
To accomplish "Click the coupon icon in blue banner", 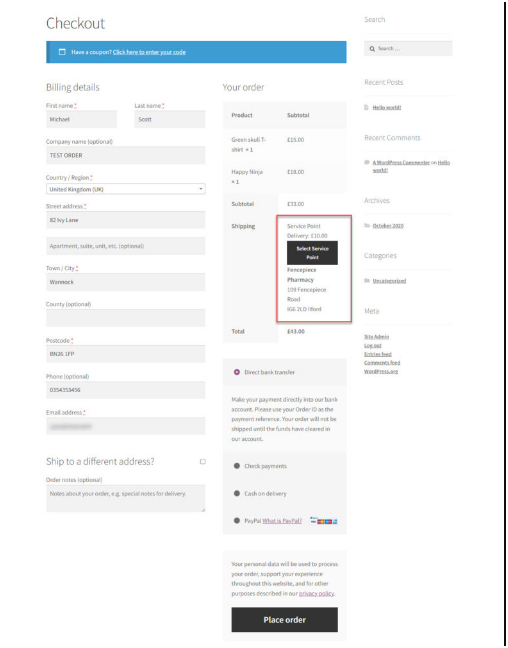I will point(62,52).
